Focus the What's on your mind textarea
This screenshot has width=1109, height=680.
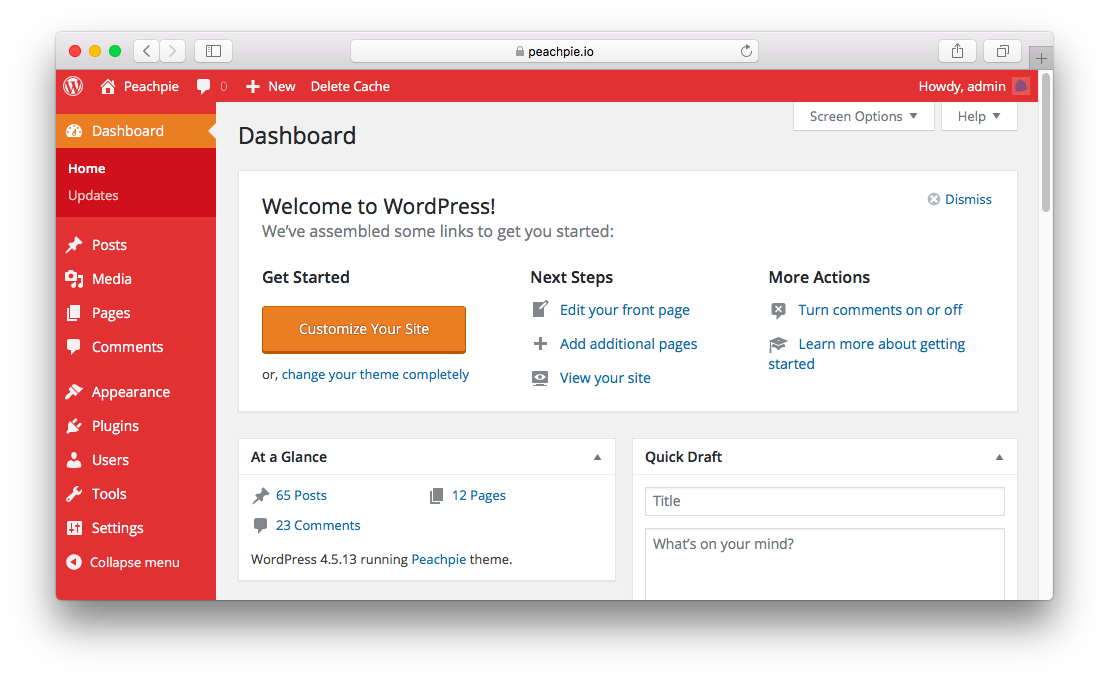tap(825, 564)
